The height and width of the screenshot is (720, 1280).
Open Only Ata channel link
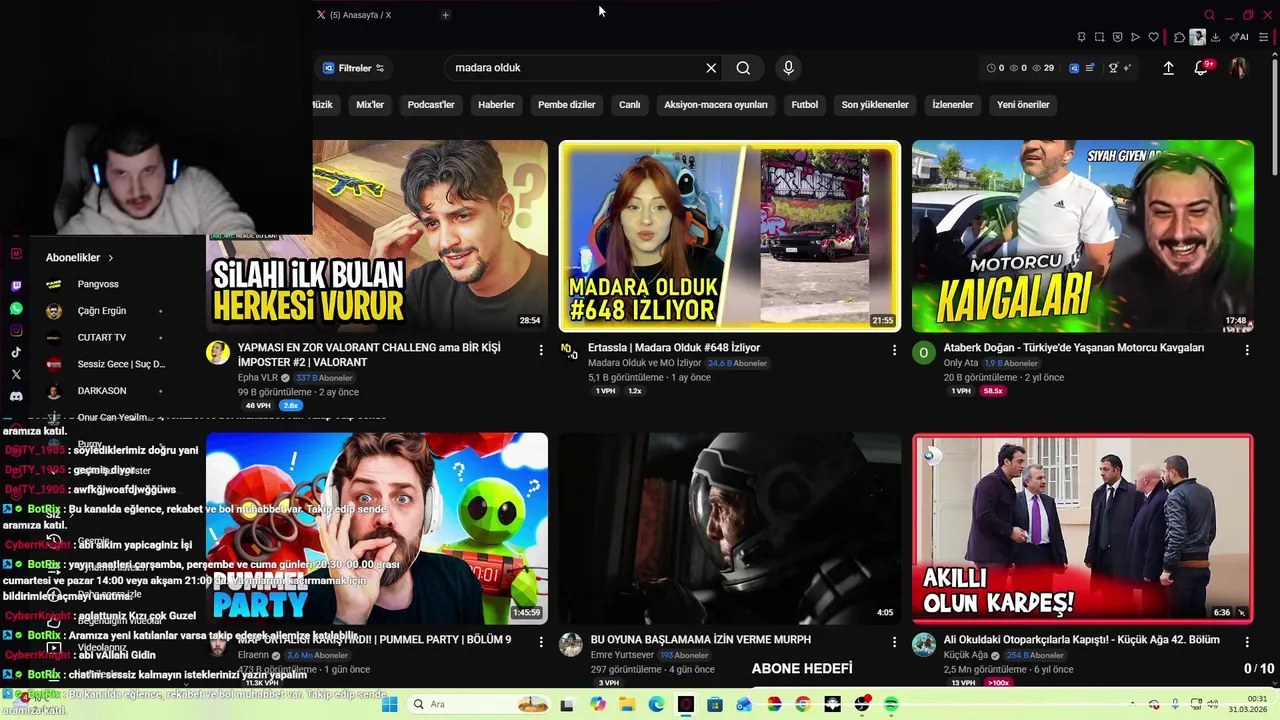961,363
